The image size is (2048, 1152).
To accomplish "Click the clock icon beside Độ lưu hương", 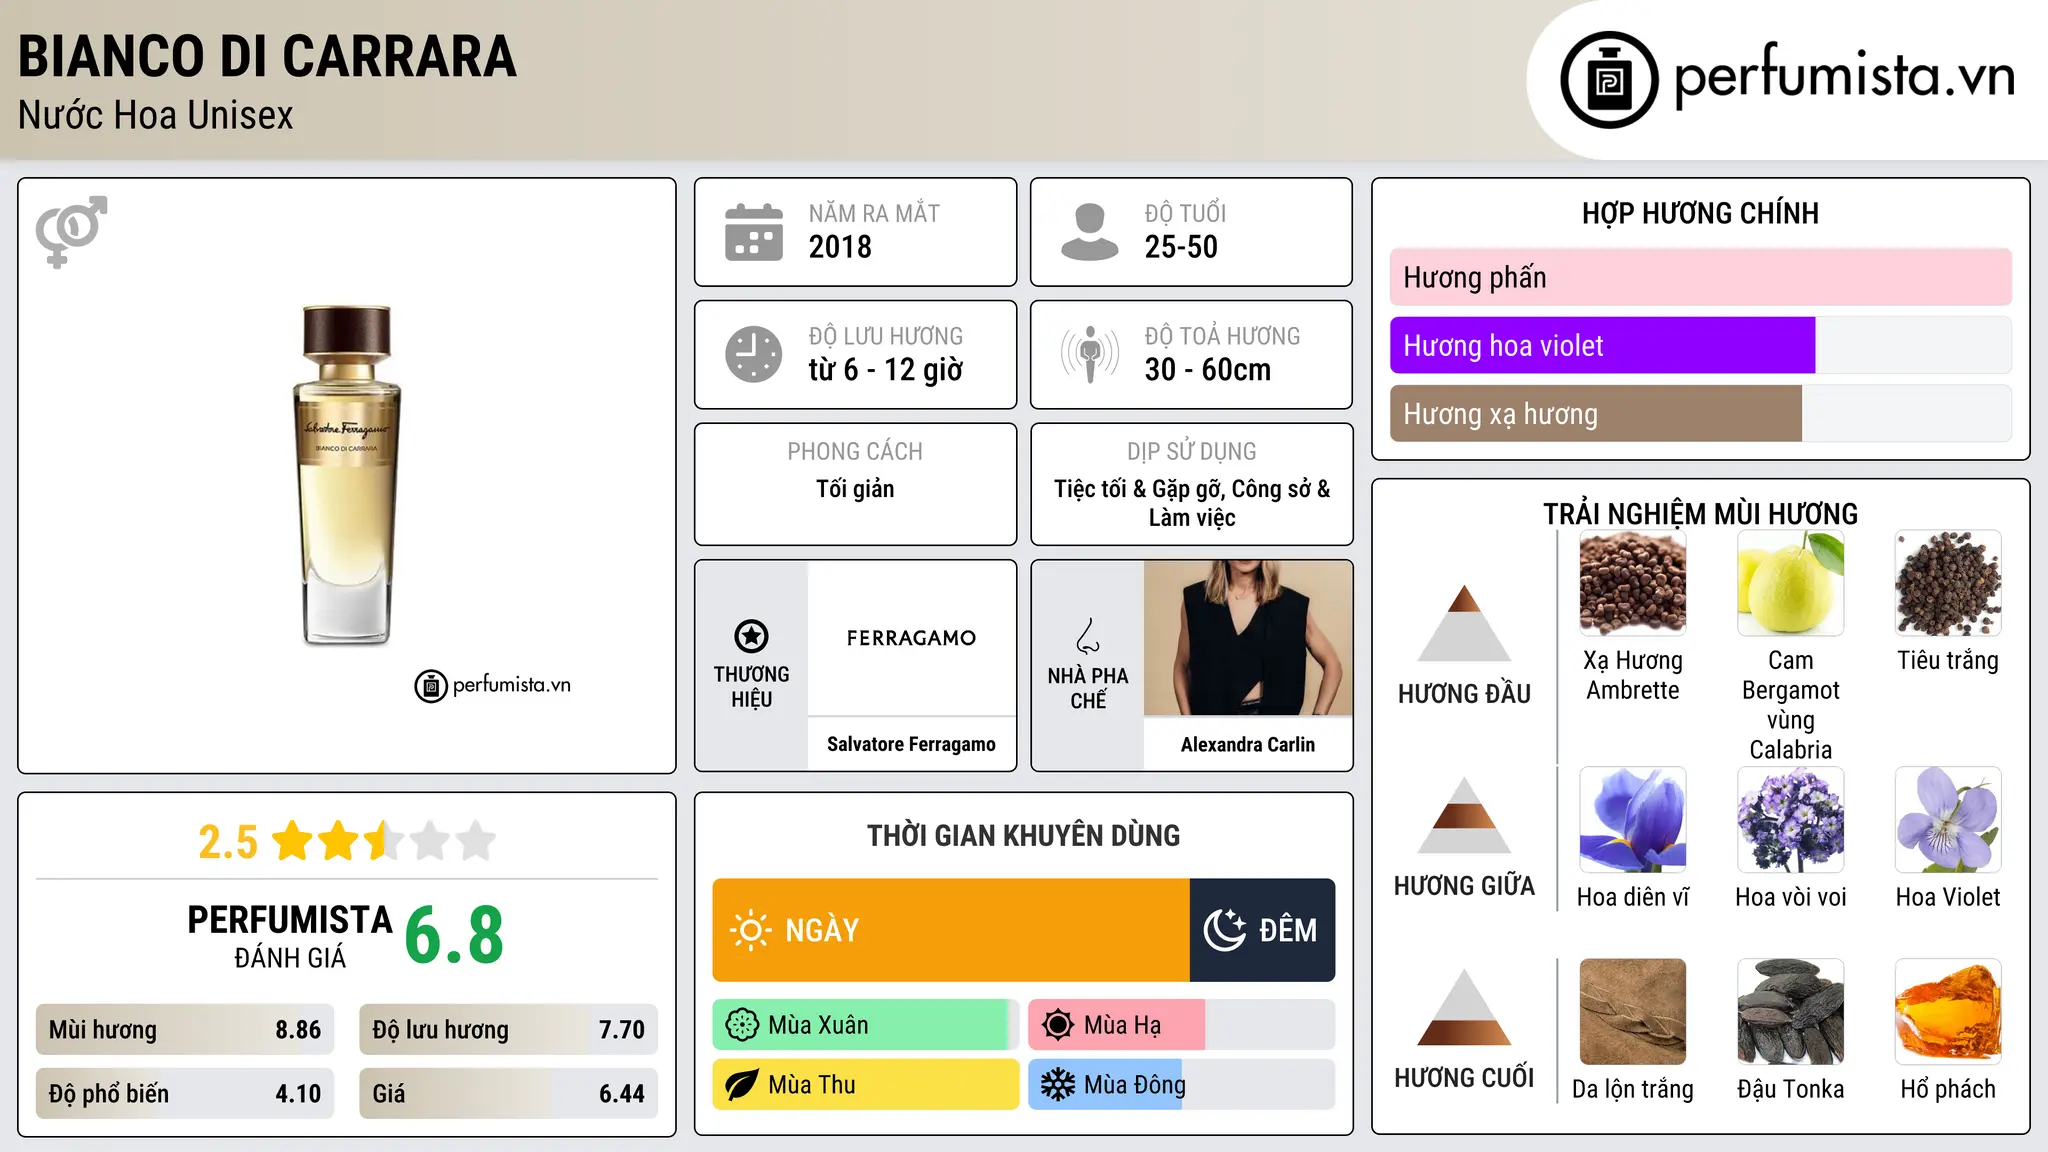I will coord(754,354).
